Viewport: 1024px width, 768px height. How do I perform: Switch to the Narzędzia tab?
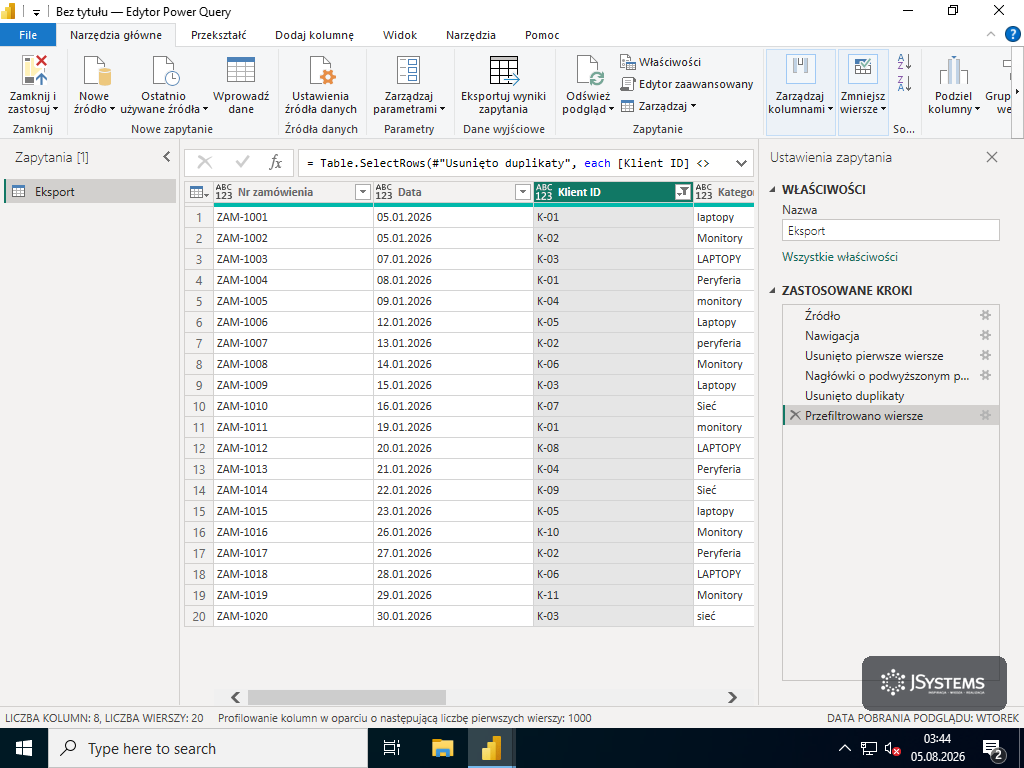coord(471,35)
